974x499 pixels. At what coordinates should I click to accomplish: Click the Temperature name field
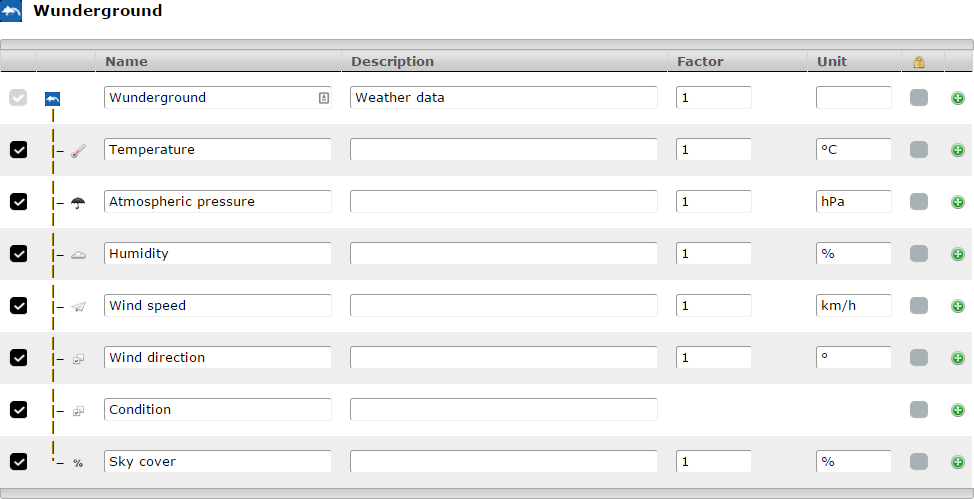217,150
